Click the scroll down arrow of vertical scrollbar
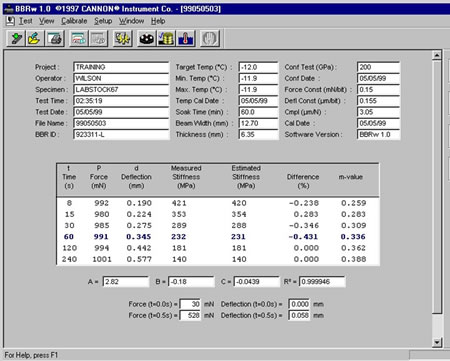 pyautogui.click(x=437, y=342)
